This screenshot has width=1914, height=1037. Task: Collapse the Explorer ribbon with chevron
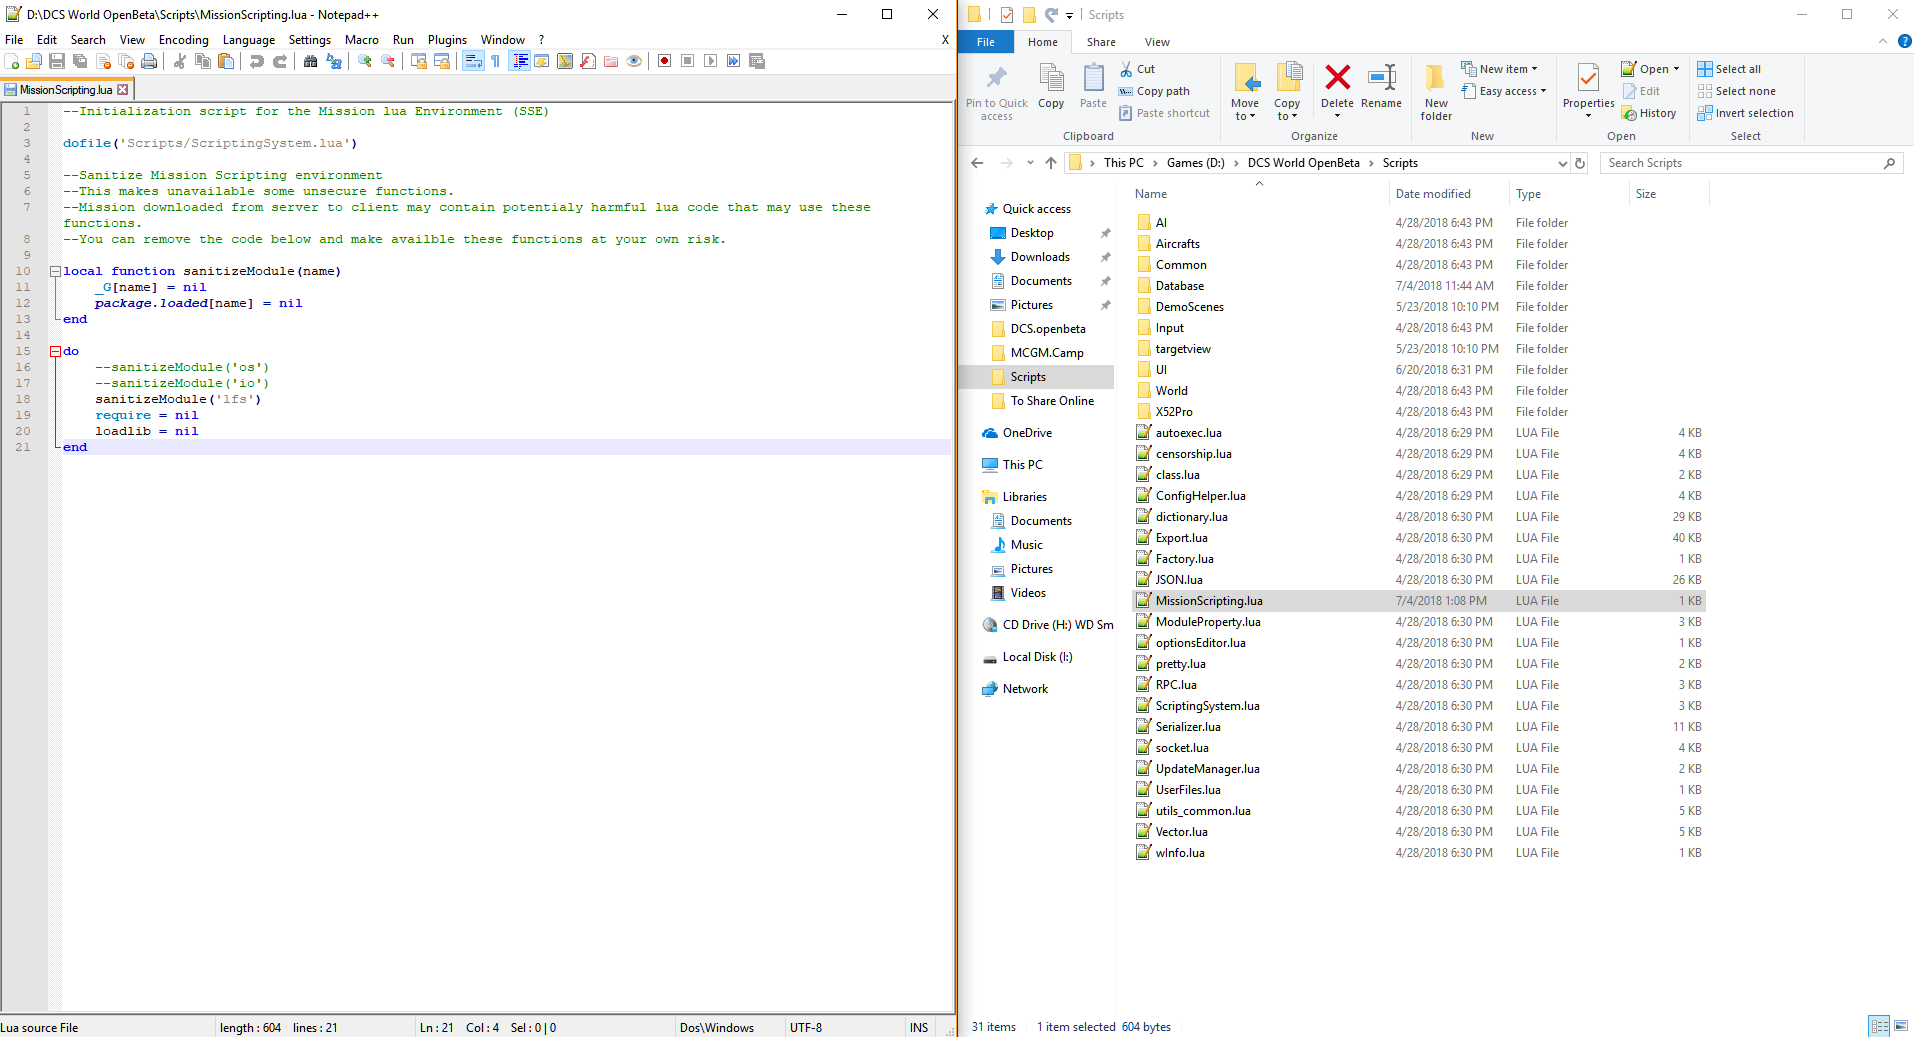pyautogui.click(x=1883, y=41)
